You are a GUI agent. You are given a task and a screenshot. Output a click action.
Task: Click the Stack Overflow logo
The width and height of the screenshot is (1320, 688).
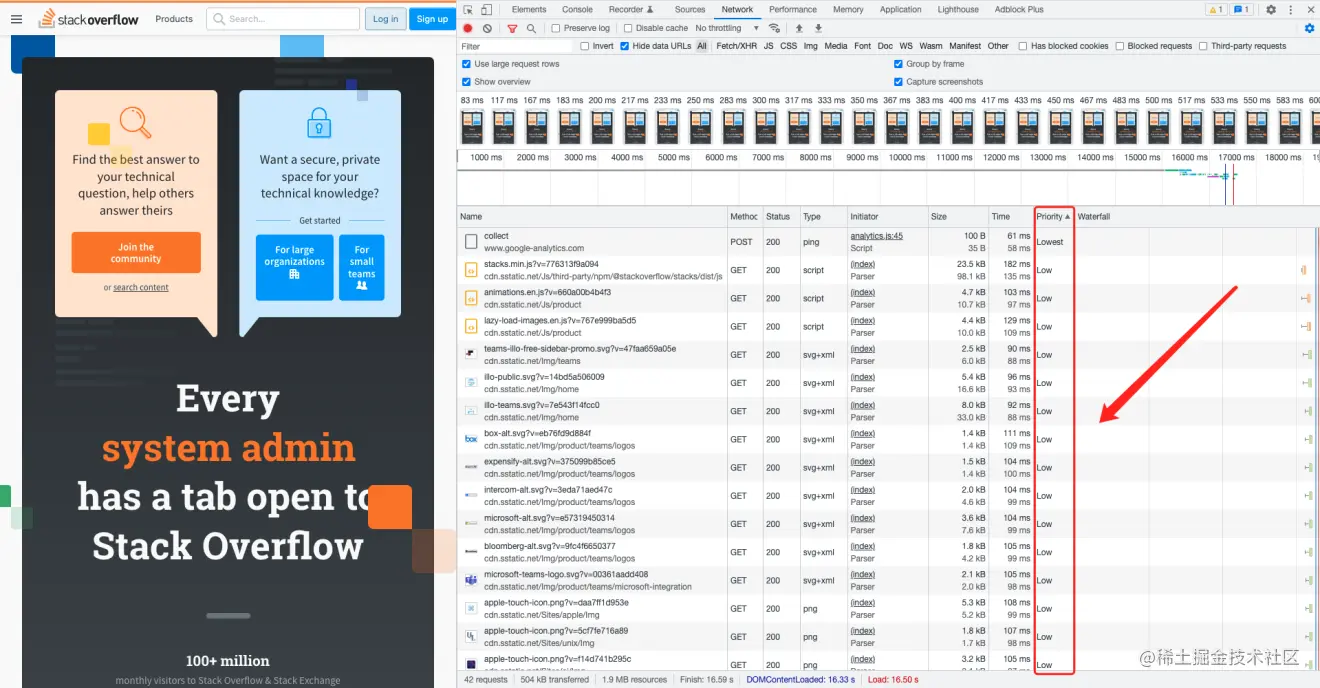[89, 19]
